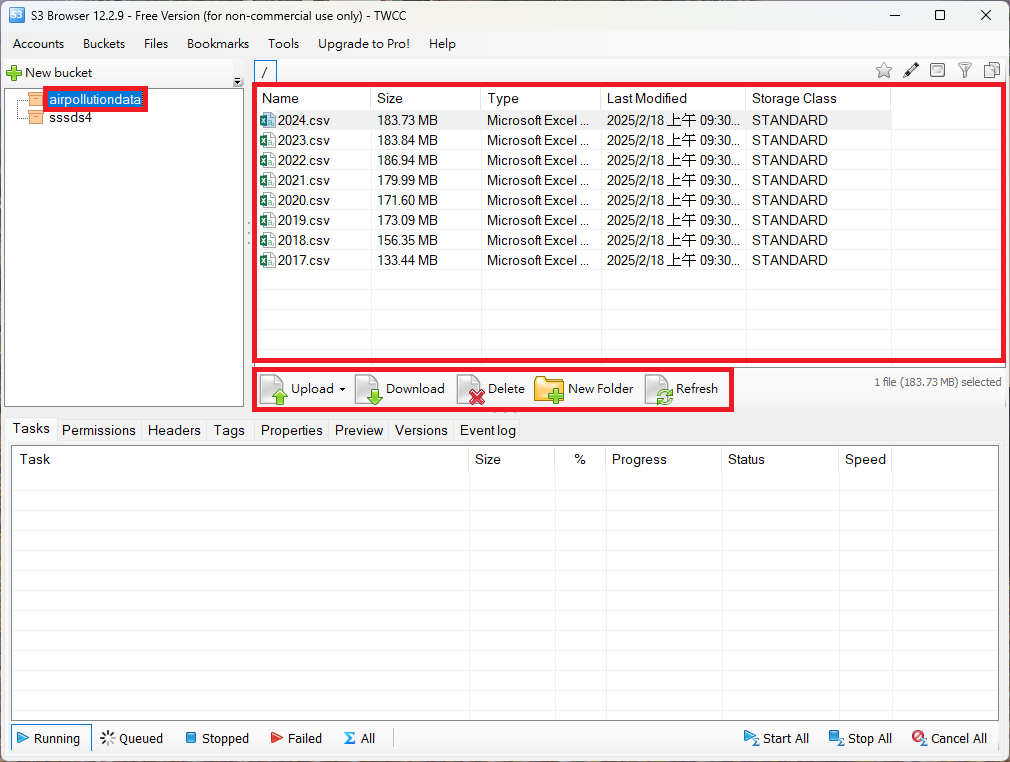Open the Upload dropdown arrow

(342, 390)
